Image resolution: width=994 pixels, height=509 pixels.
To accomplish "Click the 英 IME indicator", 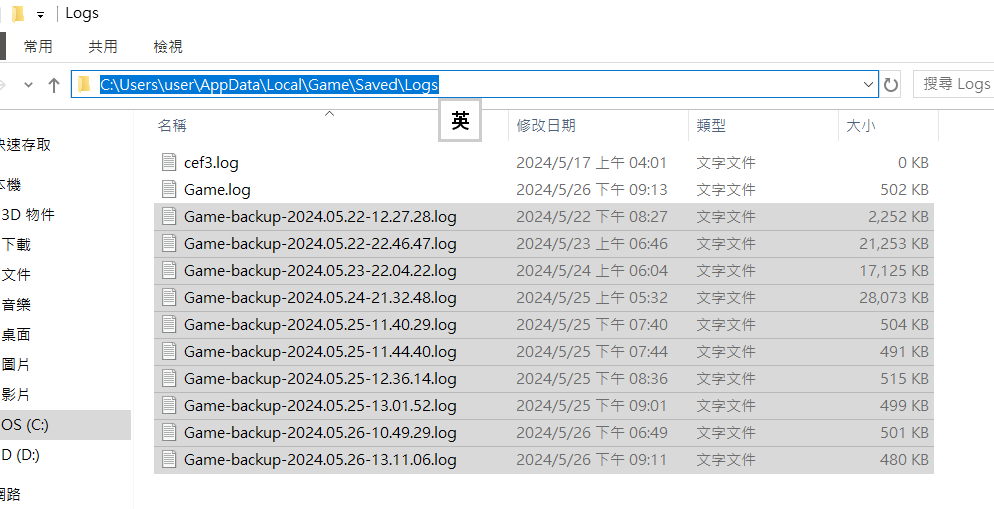I will pos(460,120).
